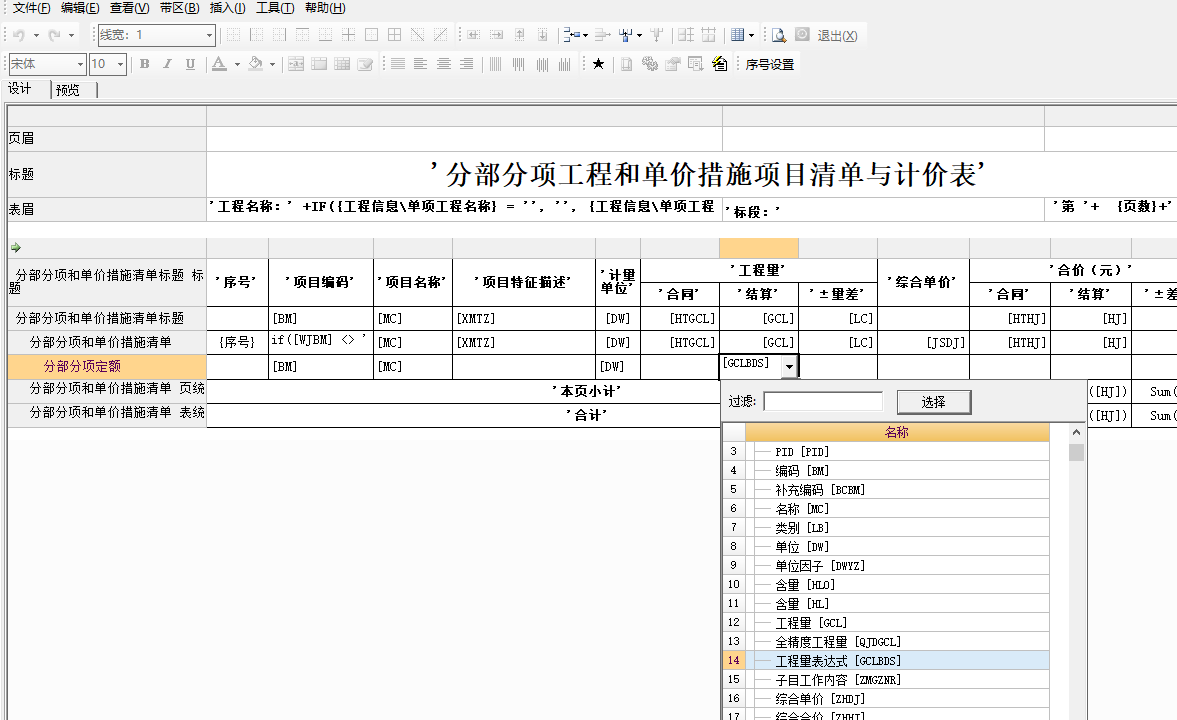
Task: Open the 插入(I) menu
Action: click(x=227, y=8)
